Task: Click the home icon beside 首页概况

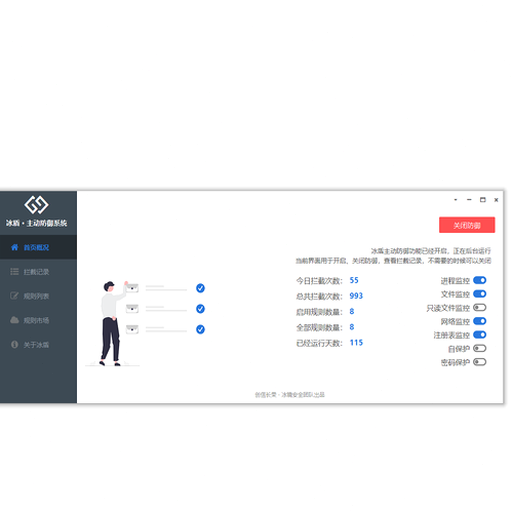Action: click(15, 247)
